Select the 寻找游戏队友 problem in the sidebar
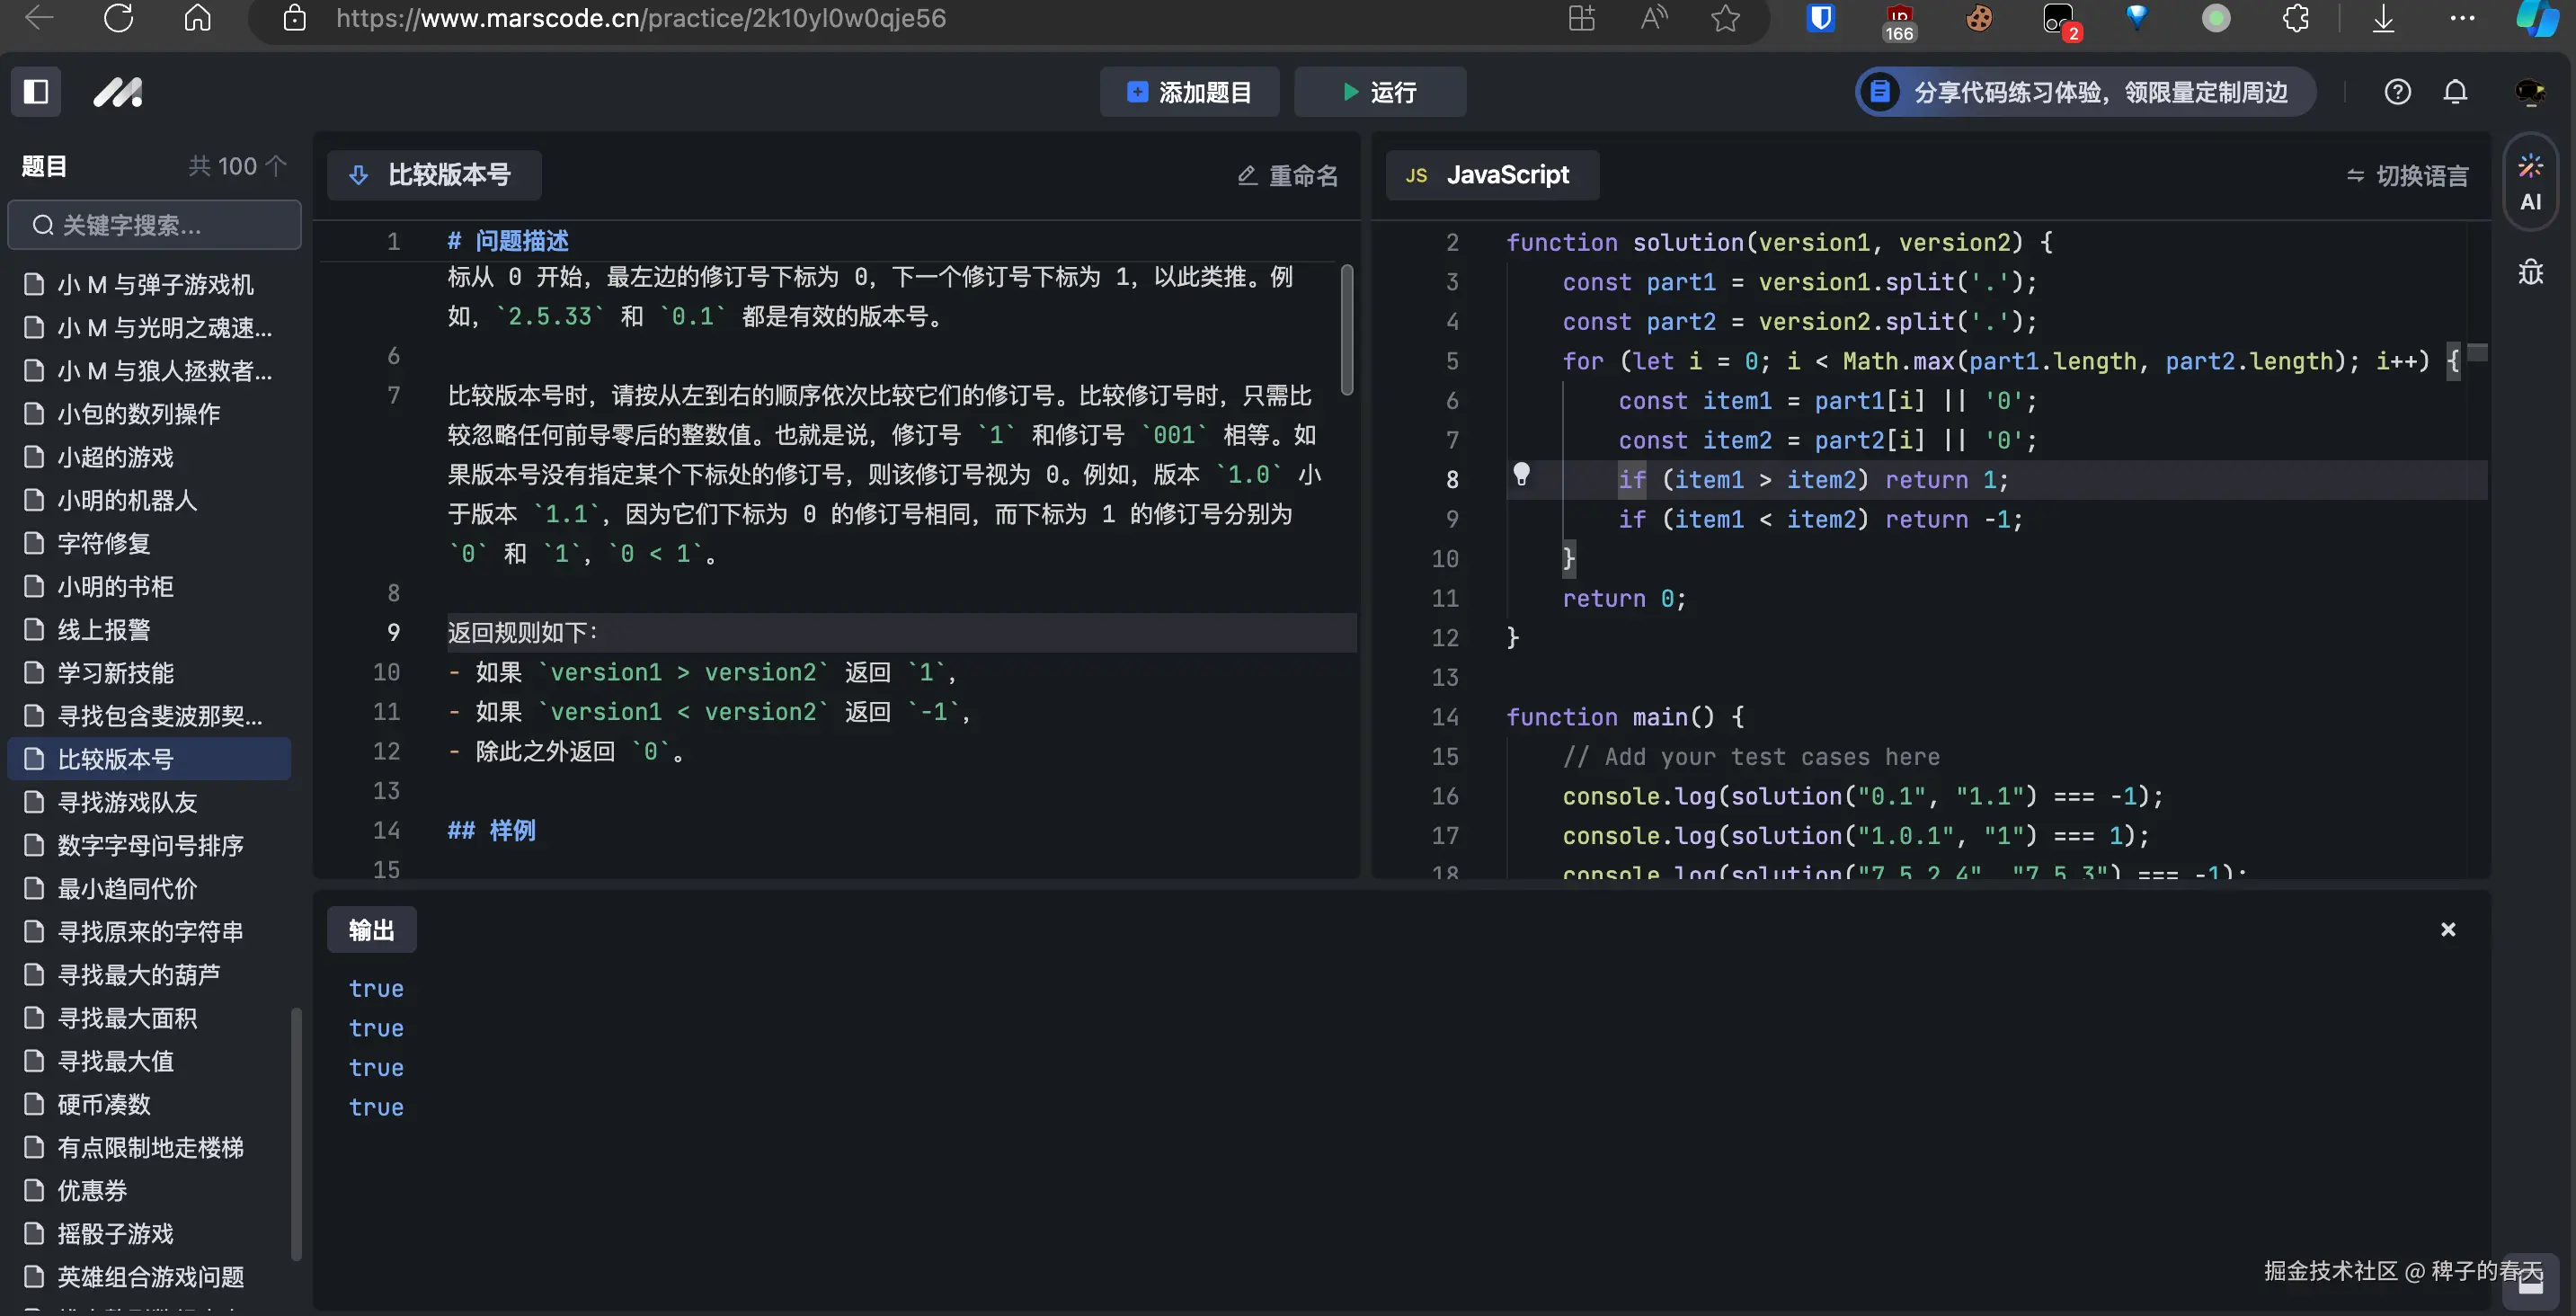 pos(124,802)
